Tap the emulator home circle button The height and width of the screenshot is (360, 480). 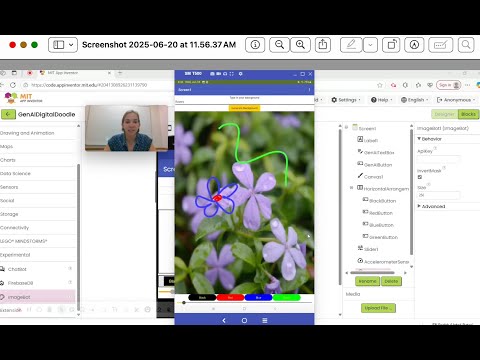click(244, 320)
